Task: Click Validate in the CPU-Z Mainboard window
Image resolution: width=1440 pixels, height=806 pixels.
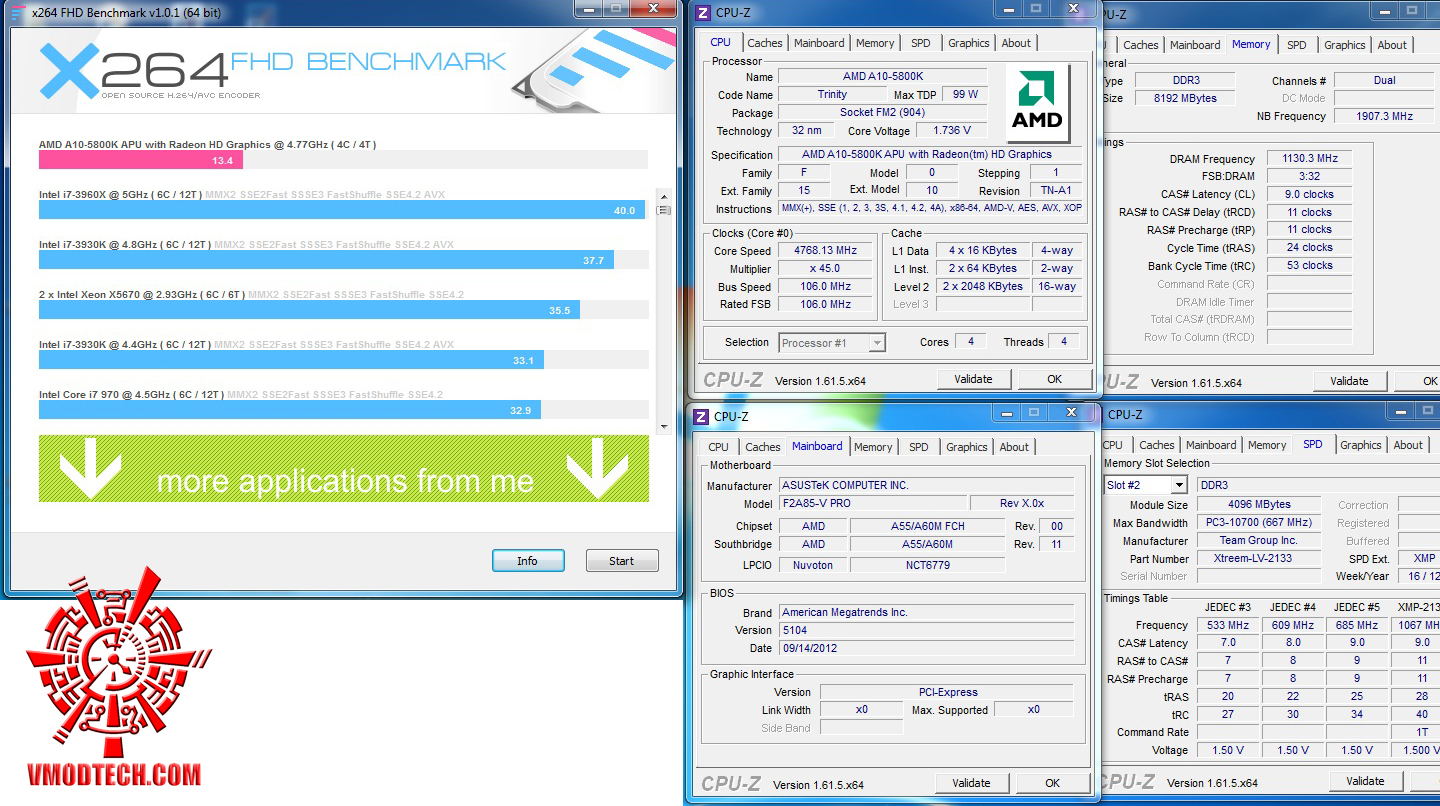Action: 971,783
